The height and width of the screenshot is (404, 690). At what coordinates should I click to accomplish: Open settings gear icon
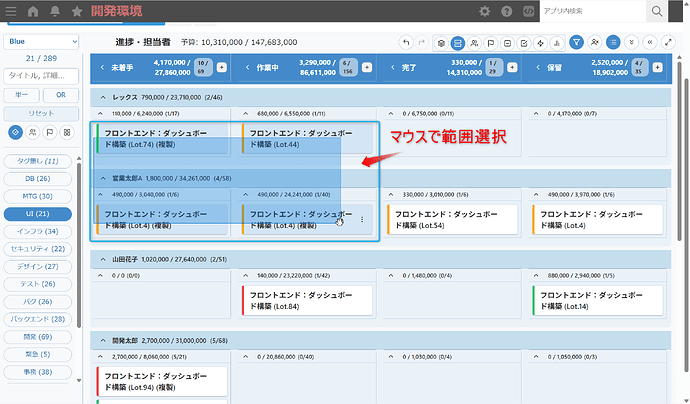pyautogui.click(x=484, y=11)
